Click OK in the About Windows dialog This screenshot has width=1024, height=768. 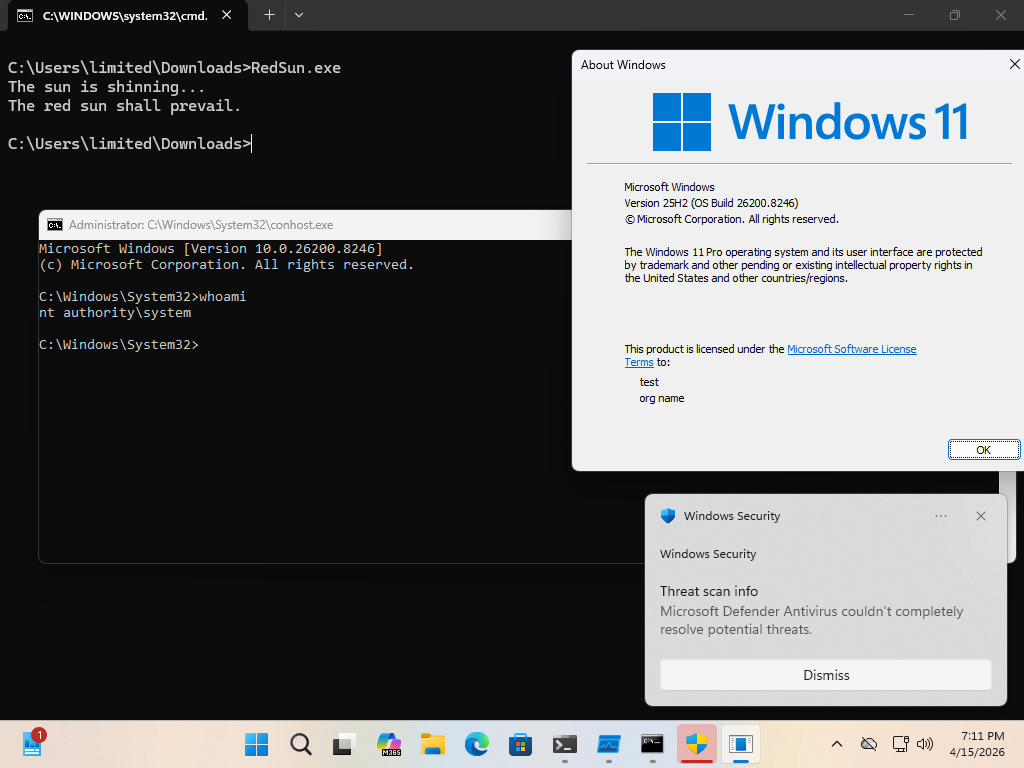point(984,449)
